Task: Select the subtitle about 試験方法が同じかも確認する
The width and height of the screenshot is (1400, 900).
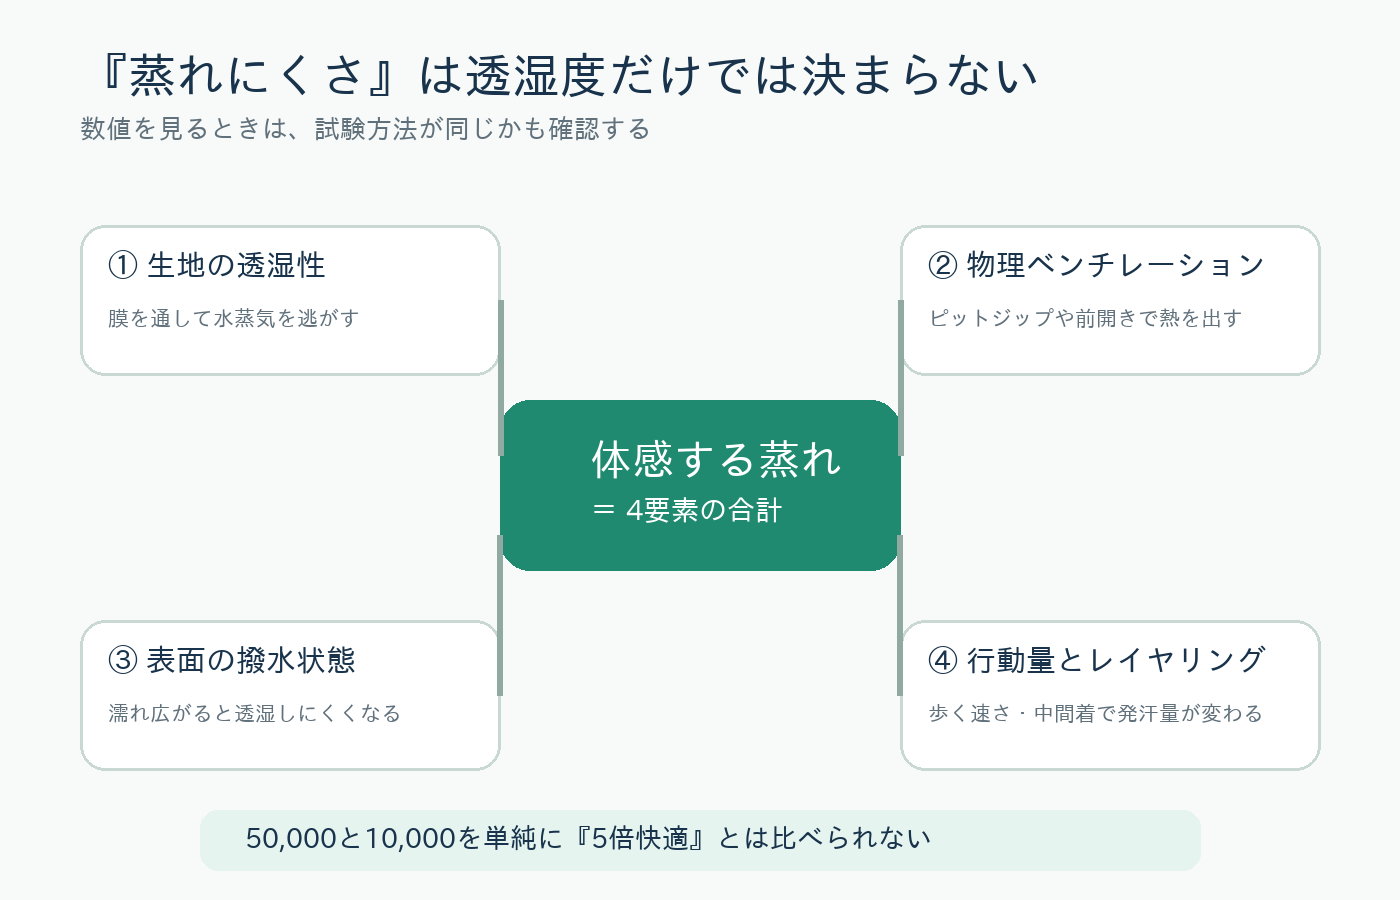Action: [x=366, y=129]
